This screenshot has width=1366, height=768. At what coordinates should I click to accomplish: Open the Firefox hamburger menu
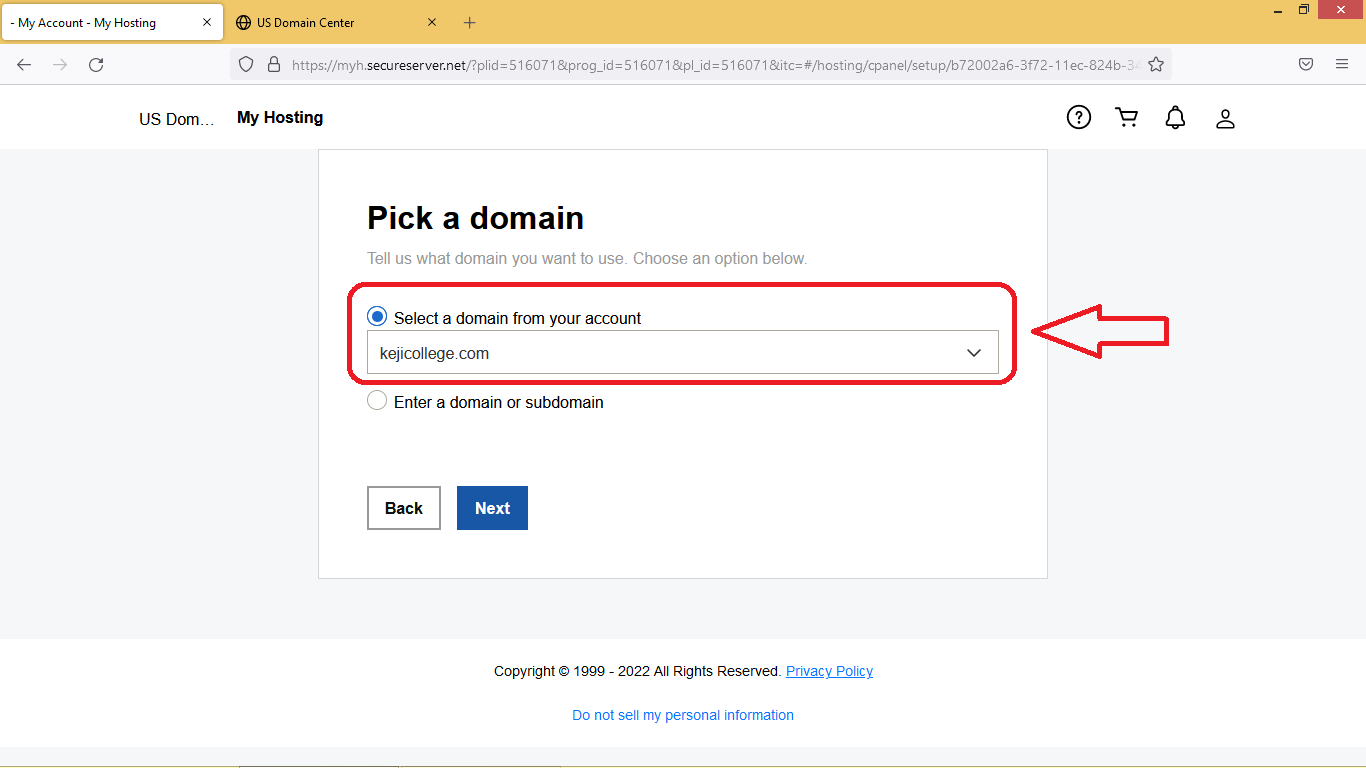click(x=1342, y=65)
